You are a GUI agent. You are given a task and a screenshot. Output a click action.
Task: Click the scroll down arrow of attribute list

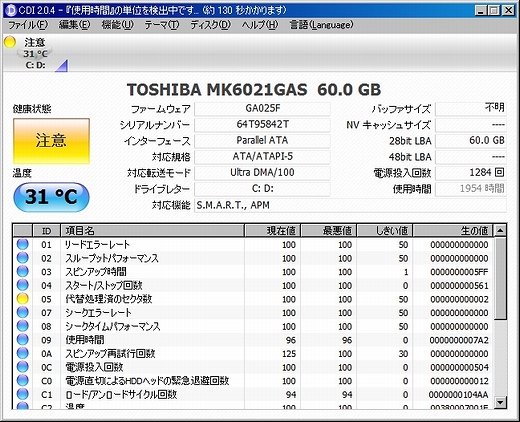click(500, 402)
